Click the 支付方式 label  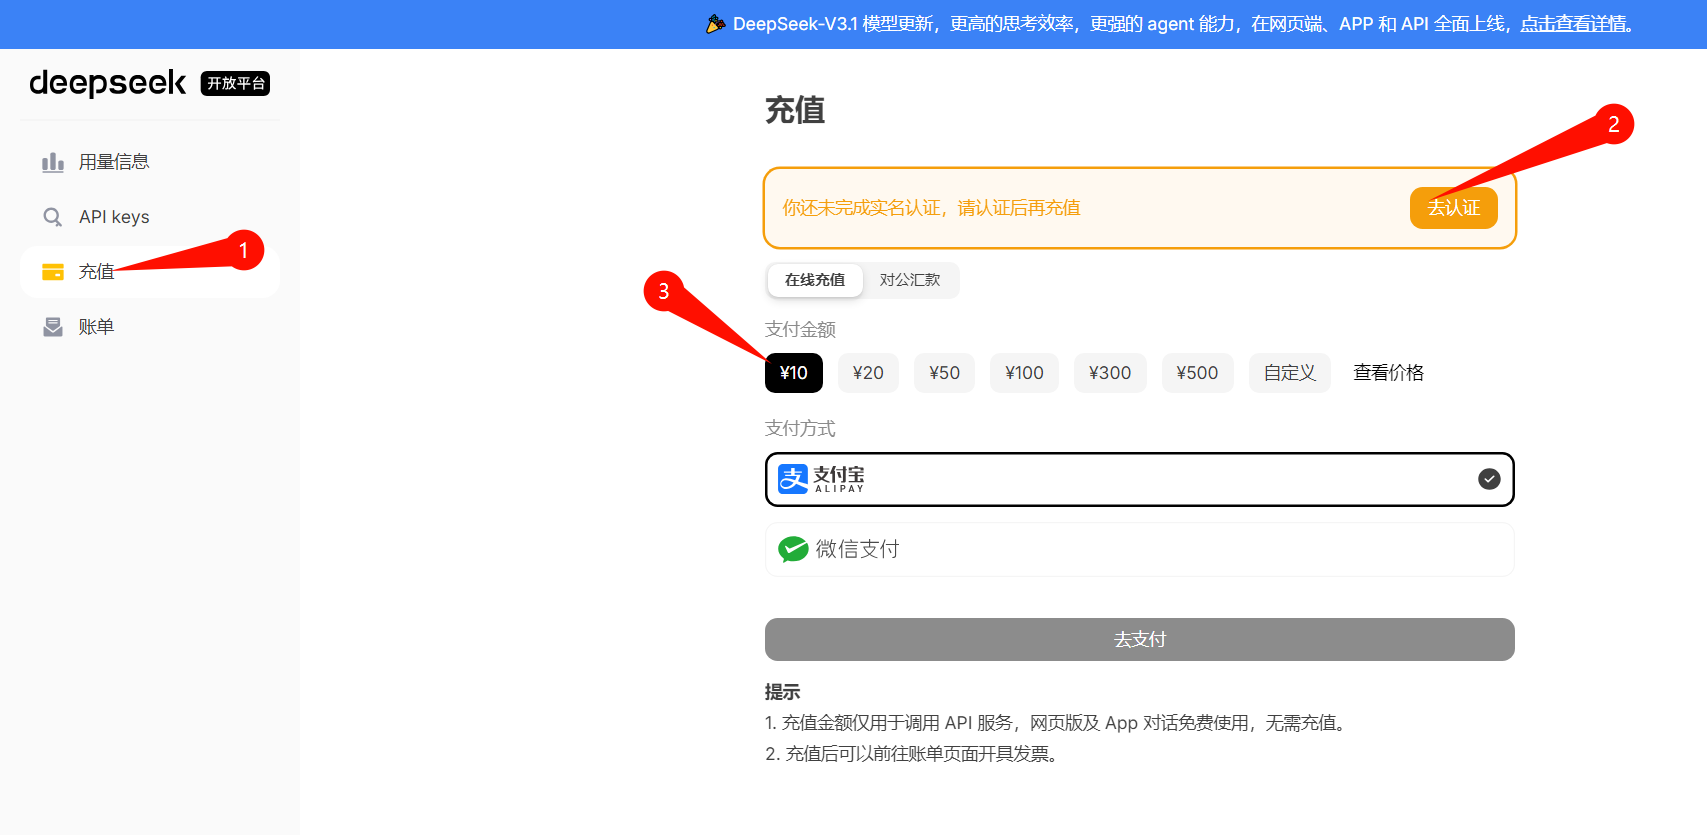(800, 429)
